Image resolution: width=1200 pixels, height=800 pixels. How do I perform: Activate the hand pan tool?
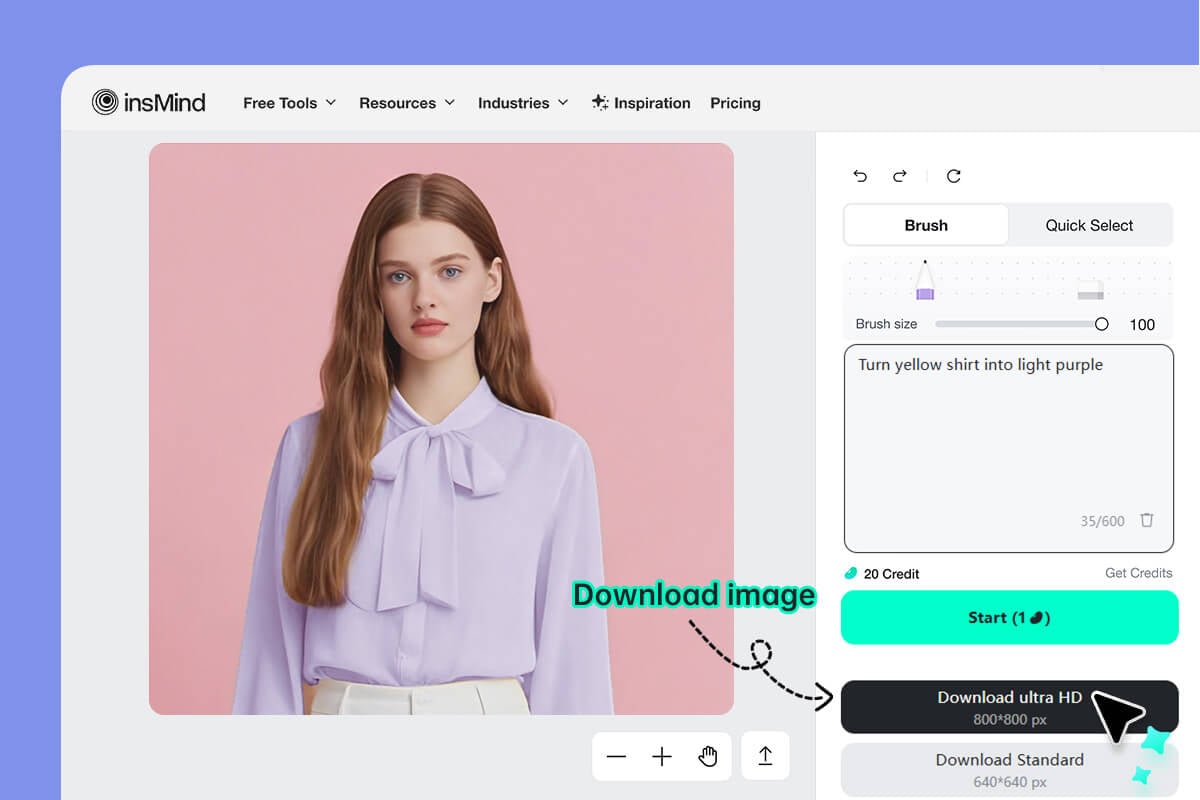point(708,757)
